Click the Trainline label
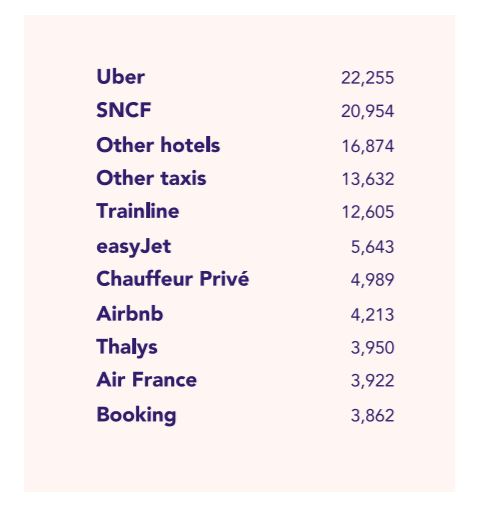This screenshot has height=509, width=481. pos(138,211)
